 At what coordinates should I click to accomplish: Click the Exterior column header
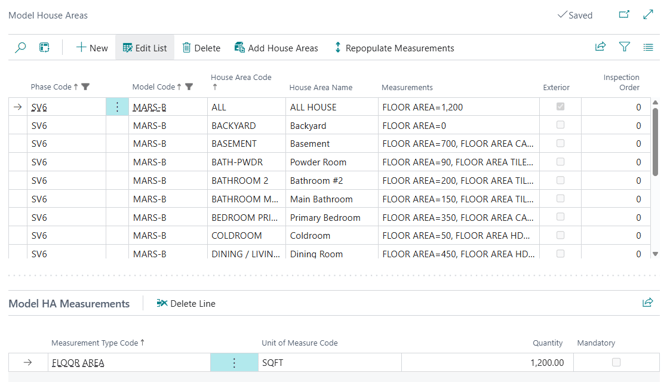[556, 87]
